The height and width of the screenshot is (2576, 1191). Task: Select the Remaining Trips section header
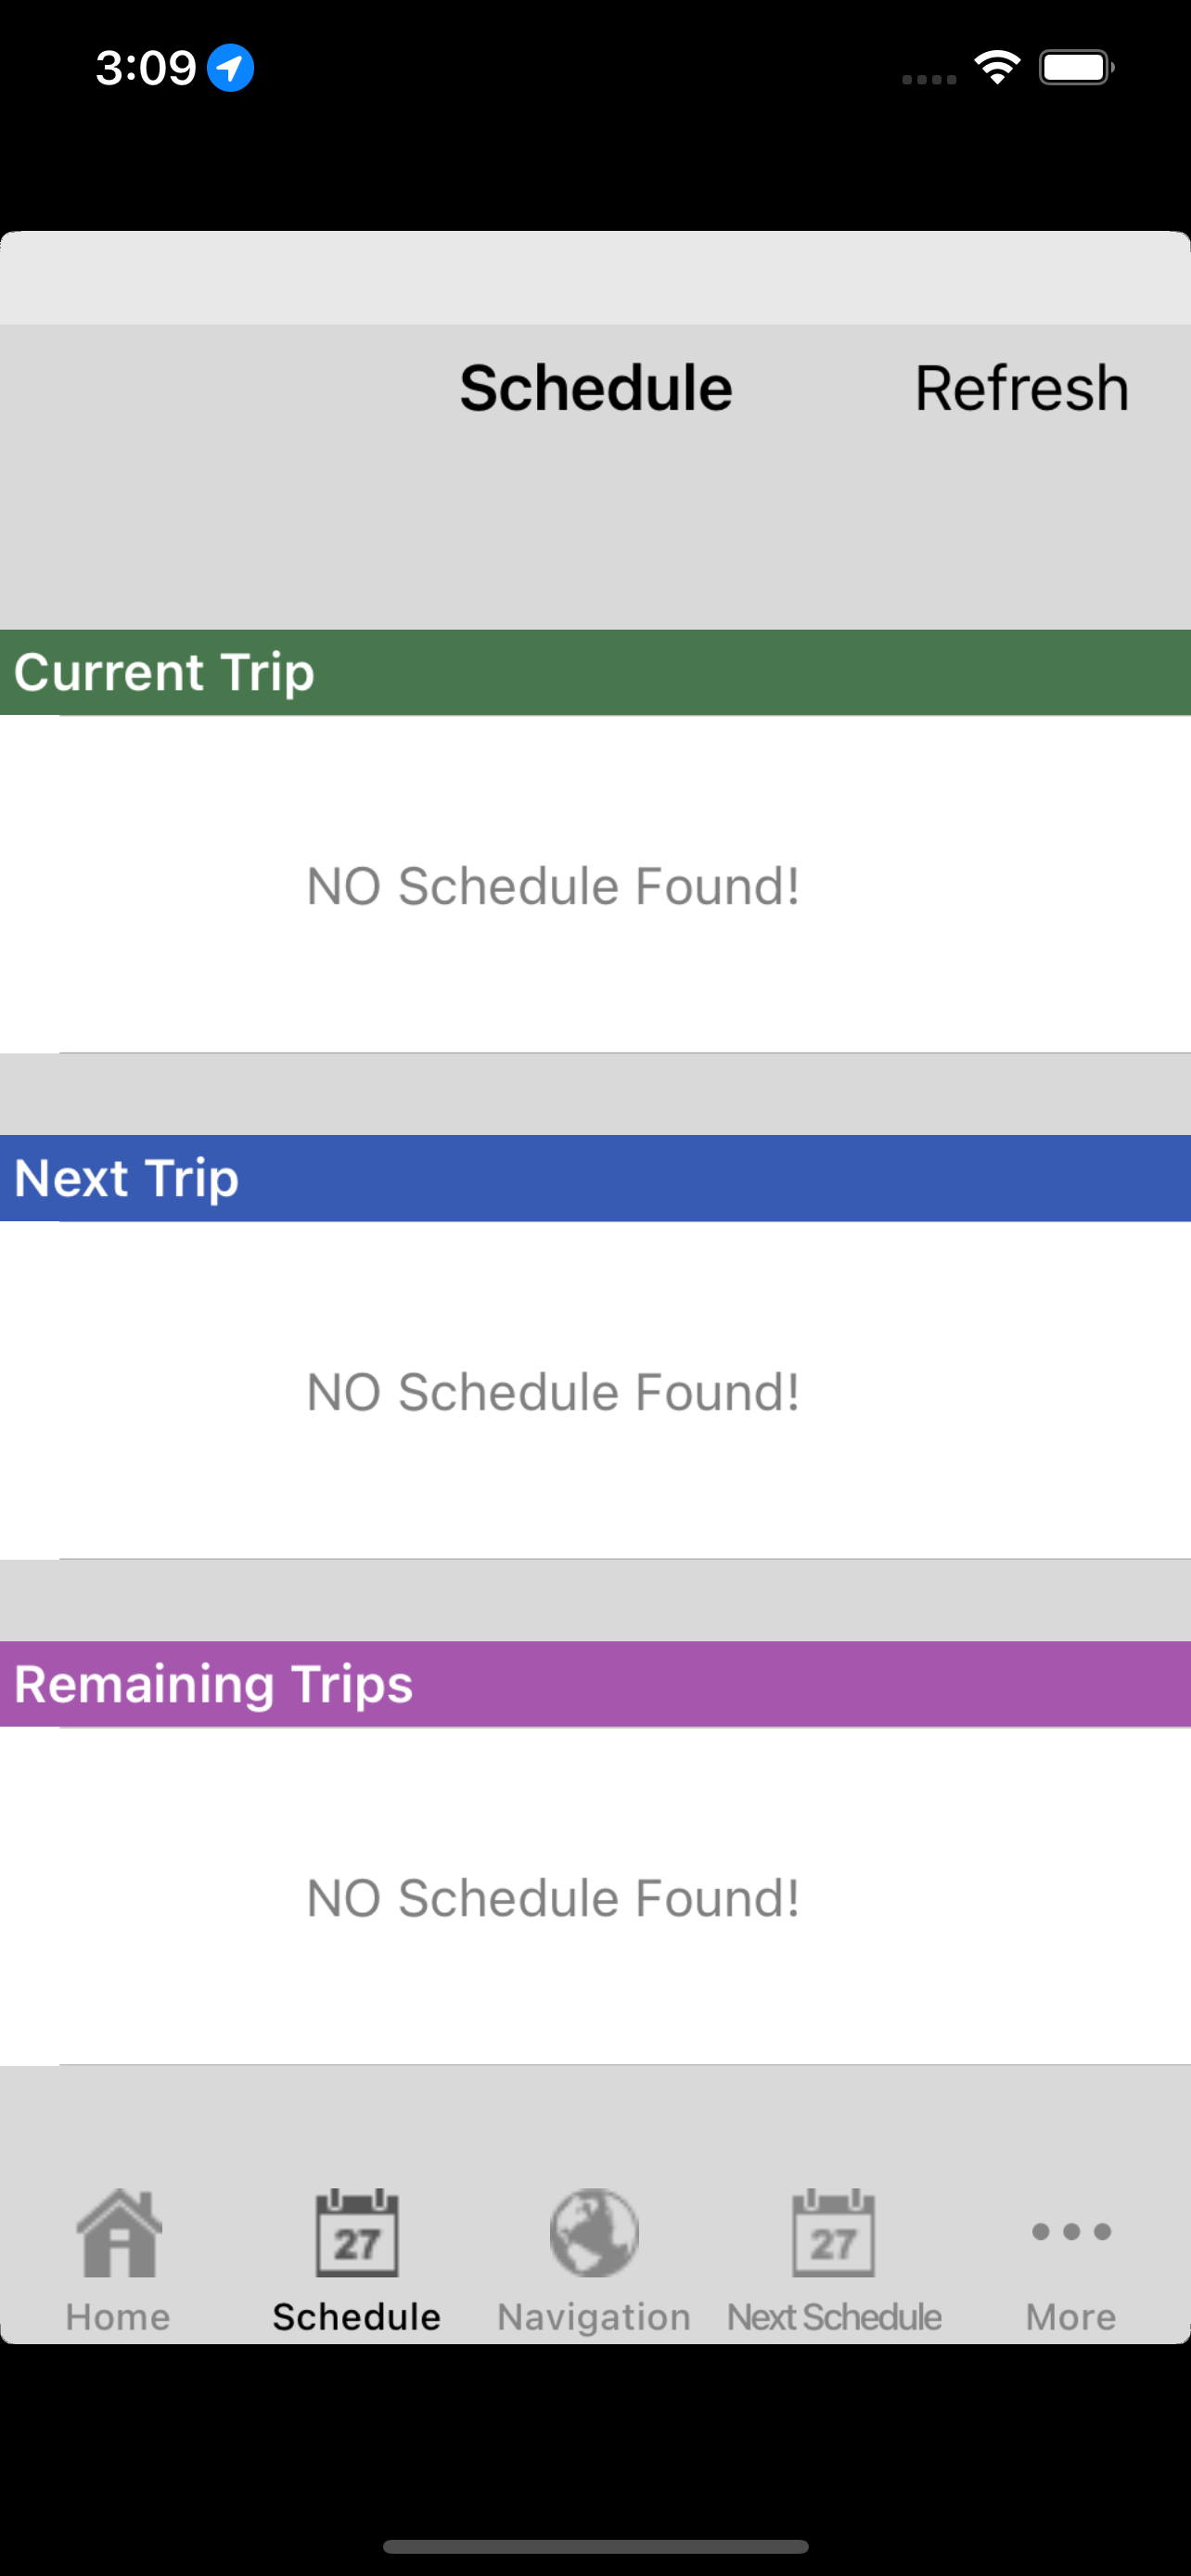coord(596,1684)
